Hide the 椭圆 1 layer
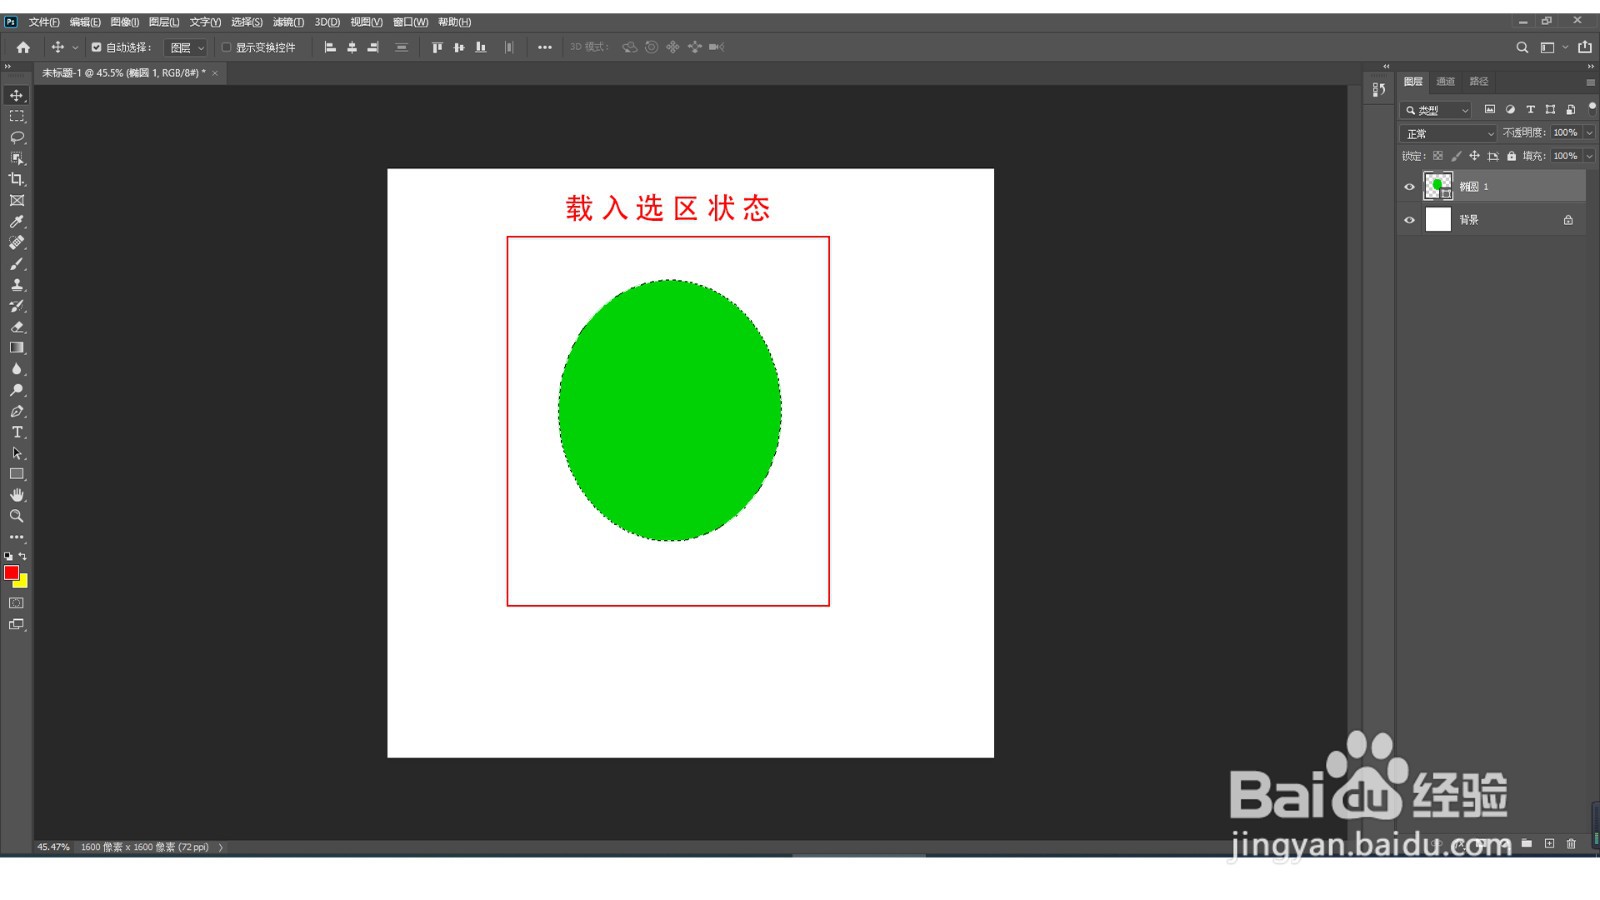 1409,186
